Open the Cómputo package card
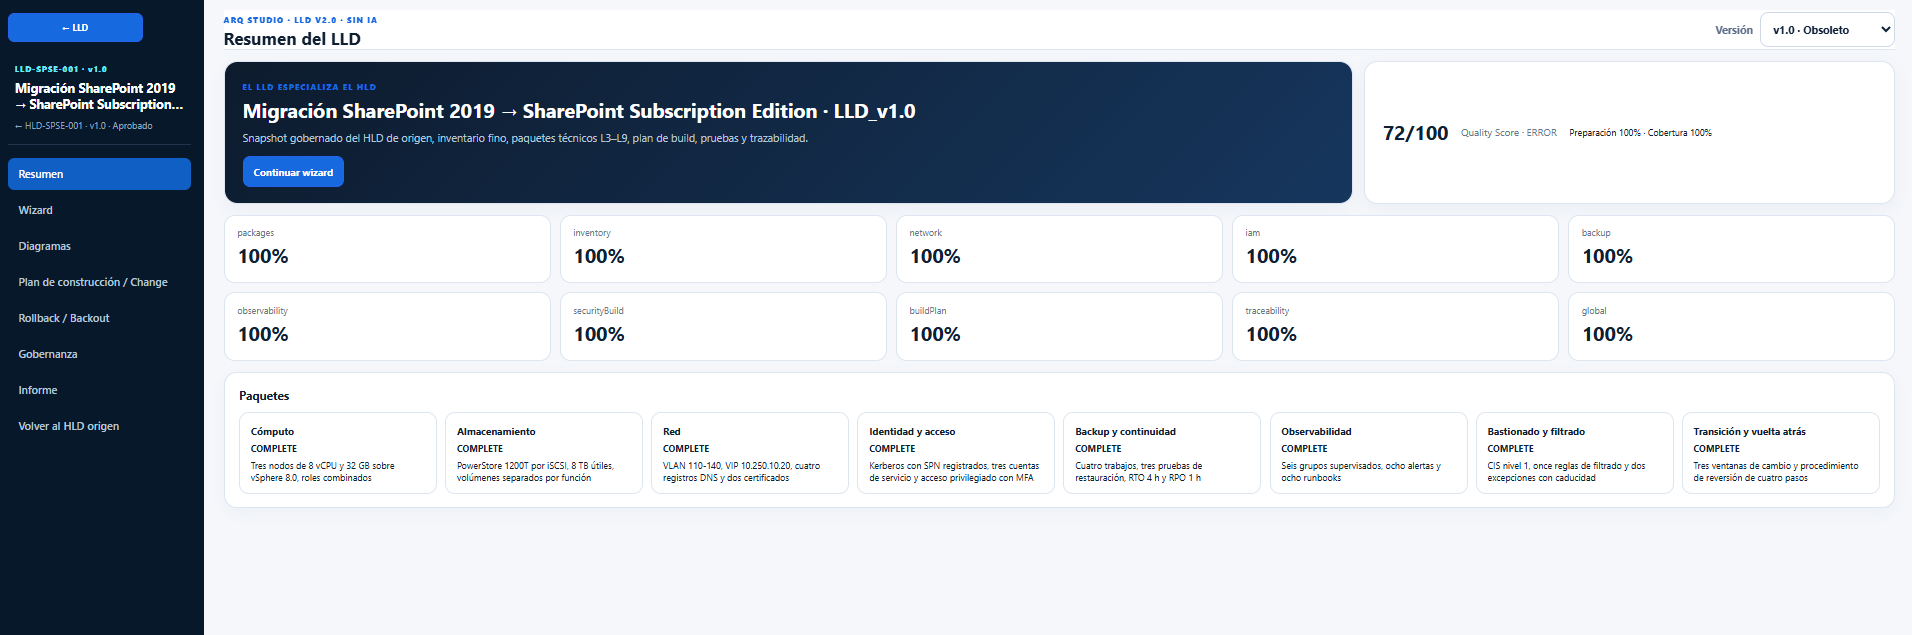This screenshot has width=1912, height=635. click(x=338, y=453)
